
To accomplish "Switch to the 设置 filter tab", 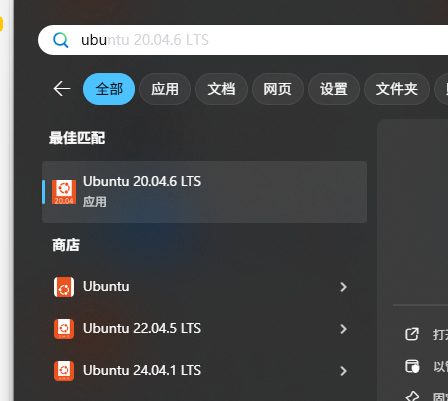I will coord(334,89).
